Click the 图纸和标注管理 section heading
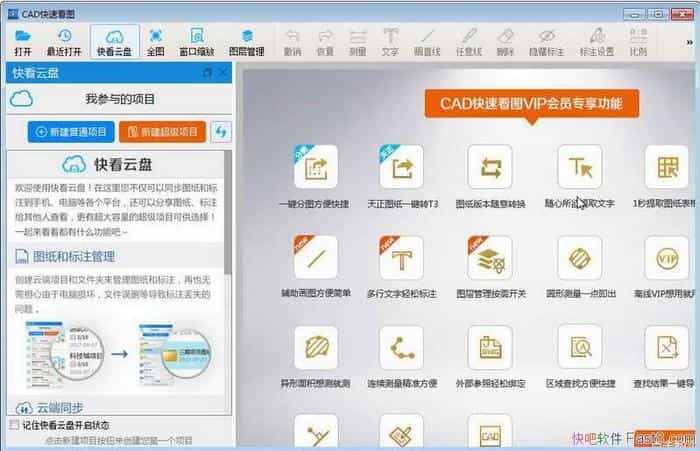Screen dimensions: 700x451 pos(65,256)
